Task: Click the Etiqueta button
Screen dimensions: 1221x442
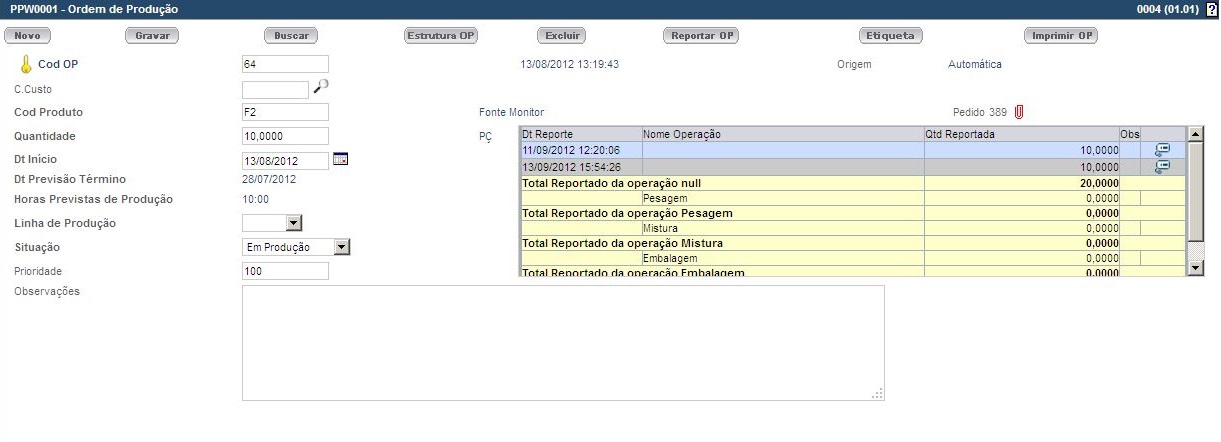Action: coord(890,36)
